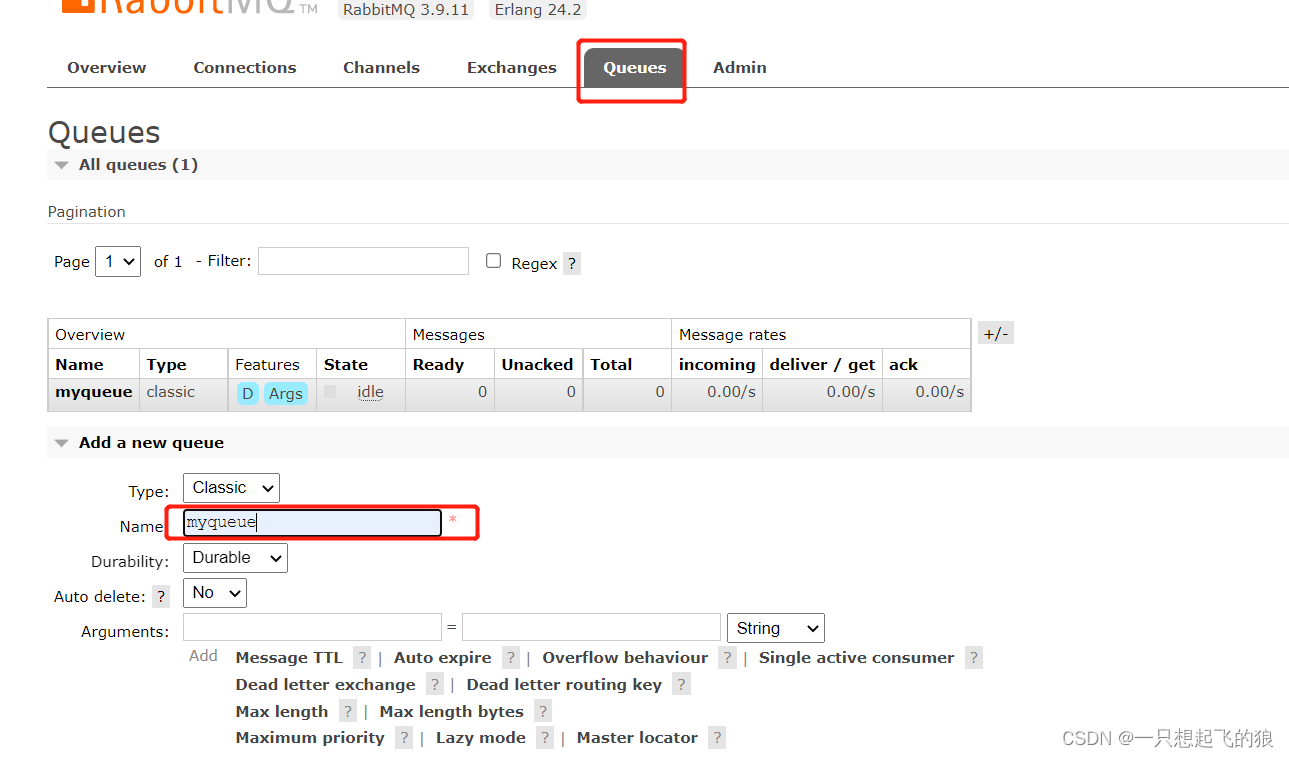Click the Lazy mode help icon
The height and width of the screenshot is (757, 1289).
pyautogui.click(x=544, y=737)
